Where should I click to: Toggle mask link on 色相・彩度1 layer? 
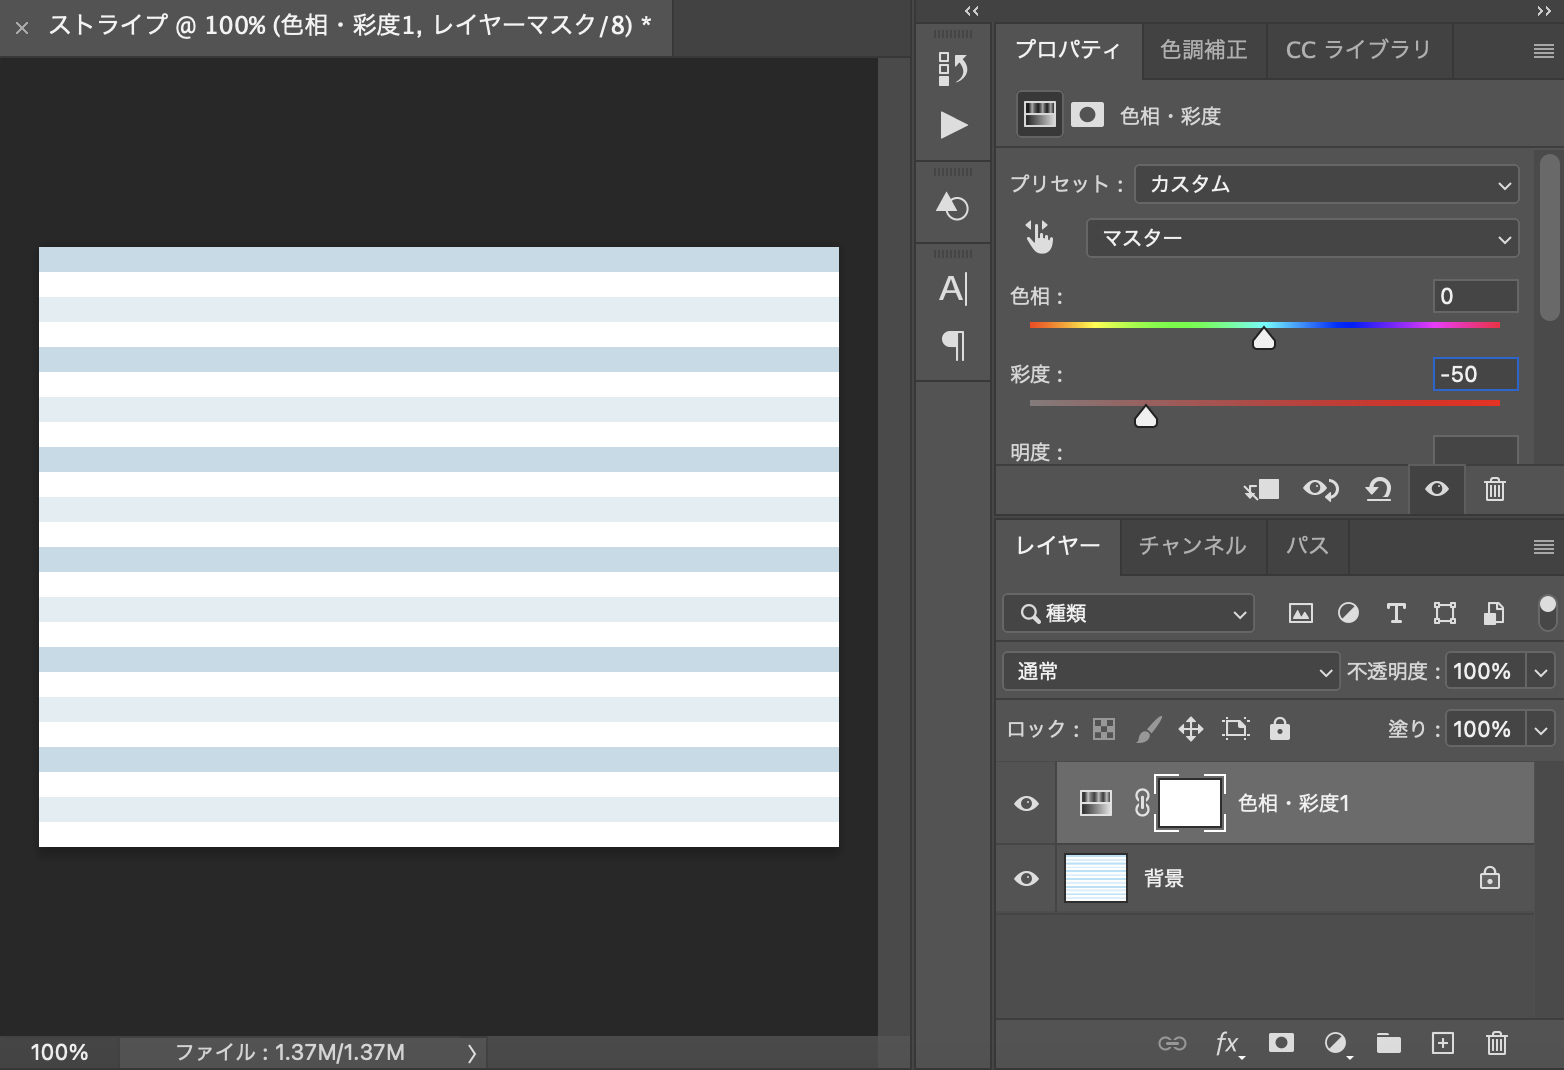click(1142, 803)
